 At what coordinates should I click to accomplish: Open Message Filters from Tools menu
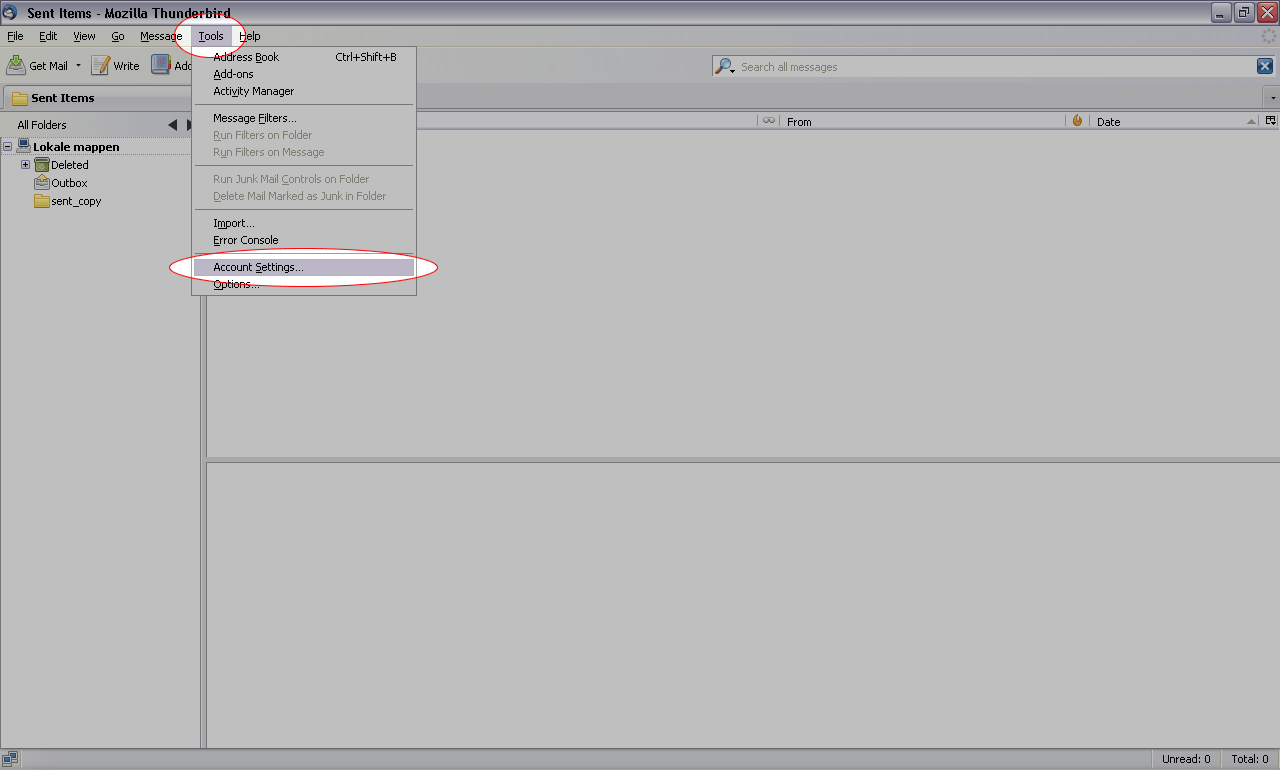click(254, 118)
